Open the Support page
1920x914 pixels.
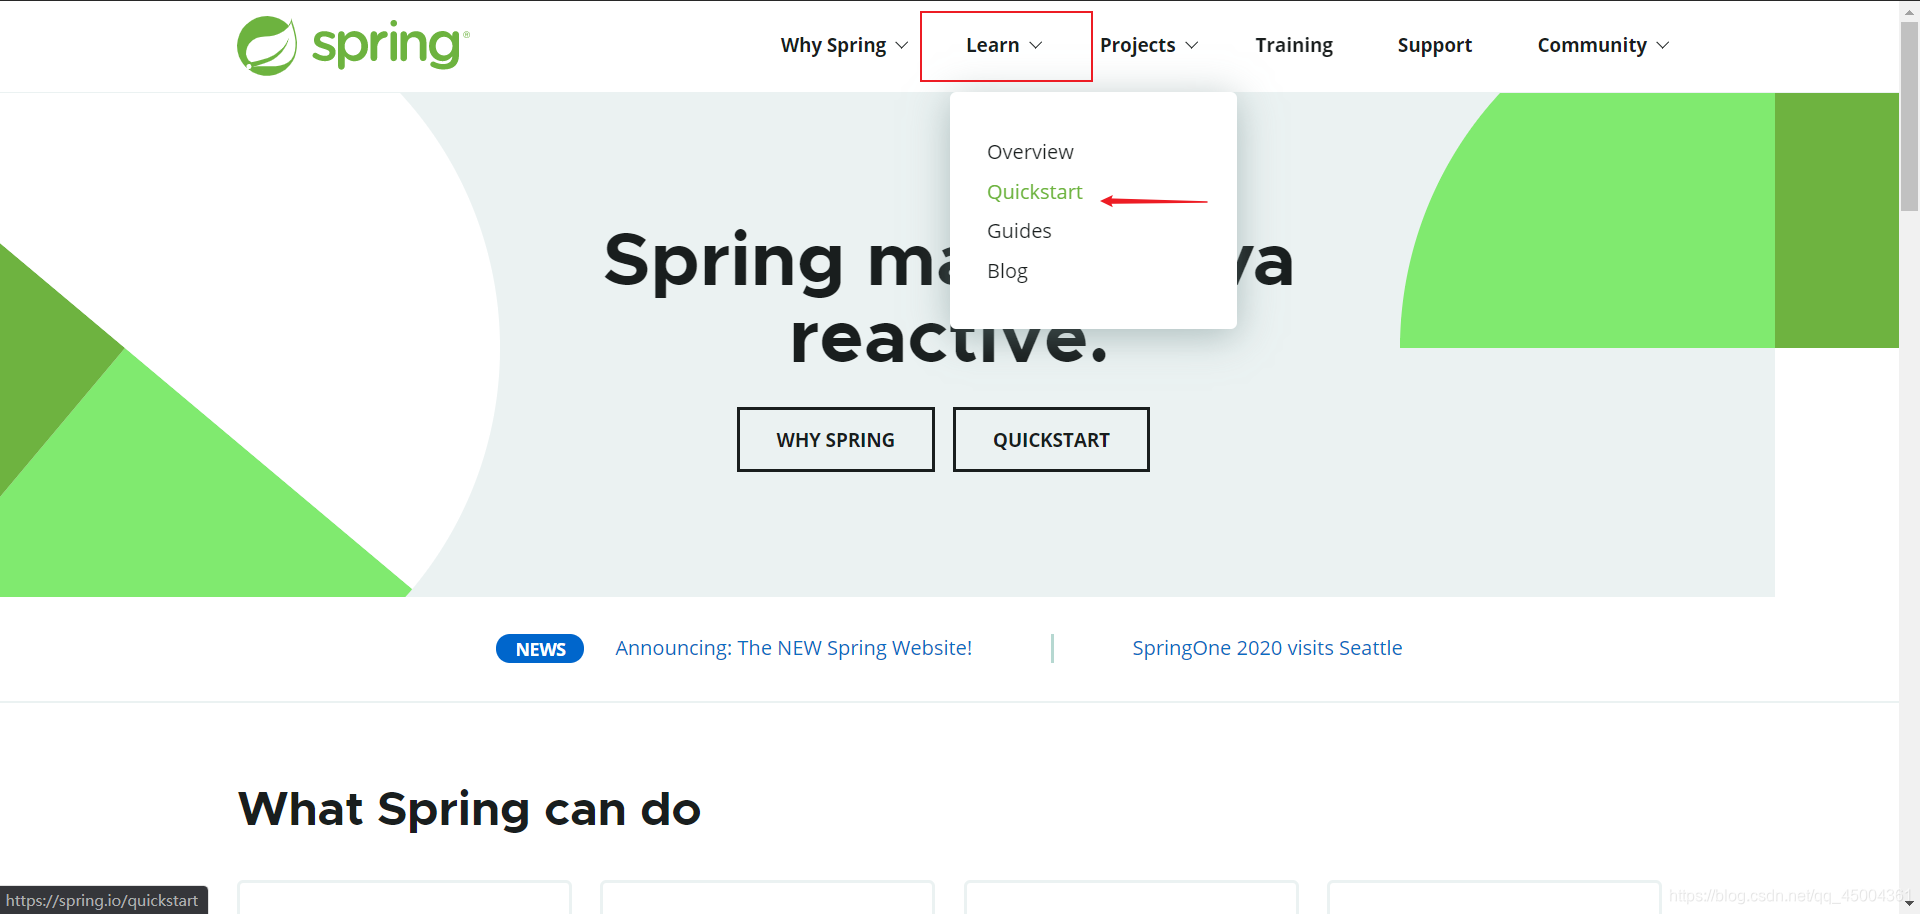(x=1435, y=45)
